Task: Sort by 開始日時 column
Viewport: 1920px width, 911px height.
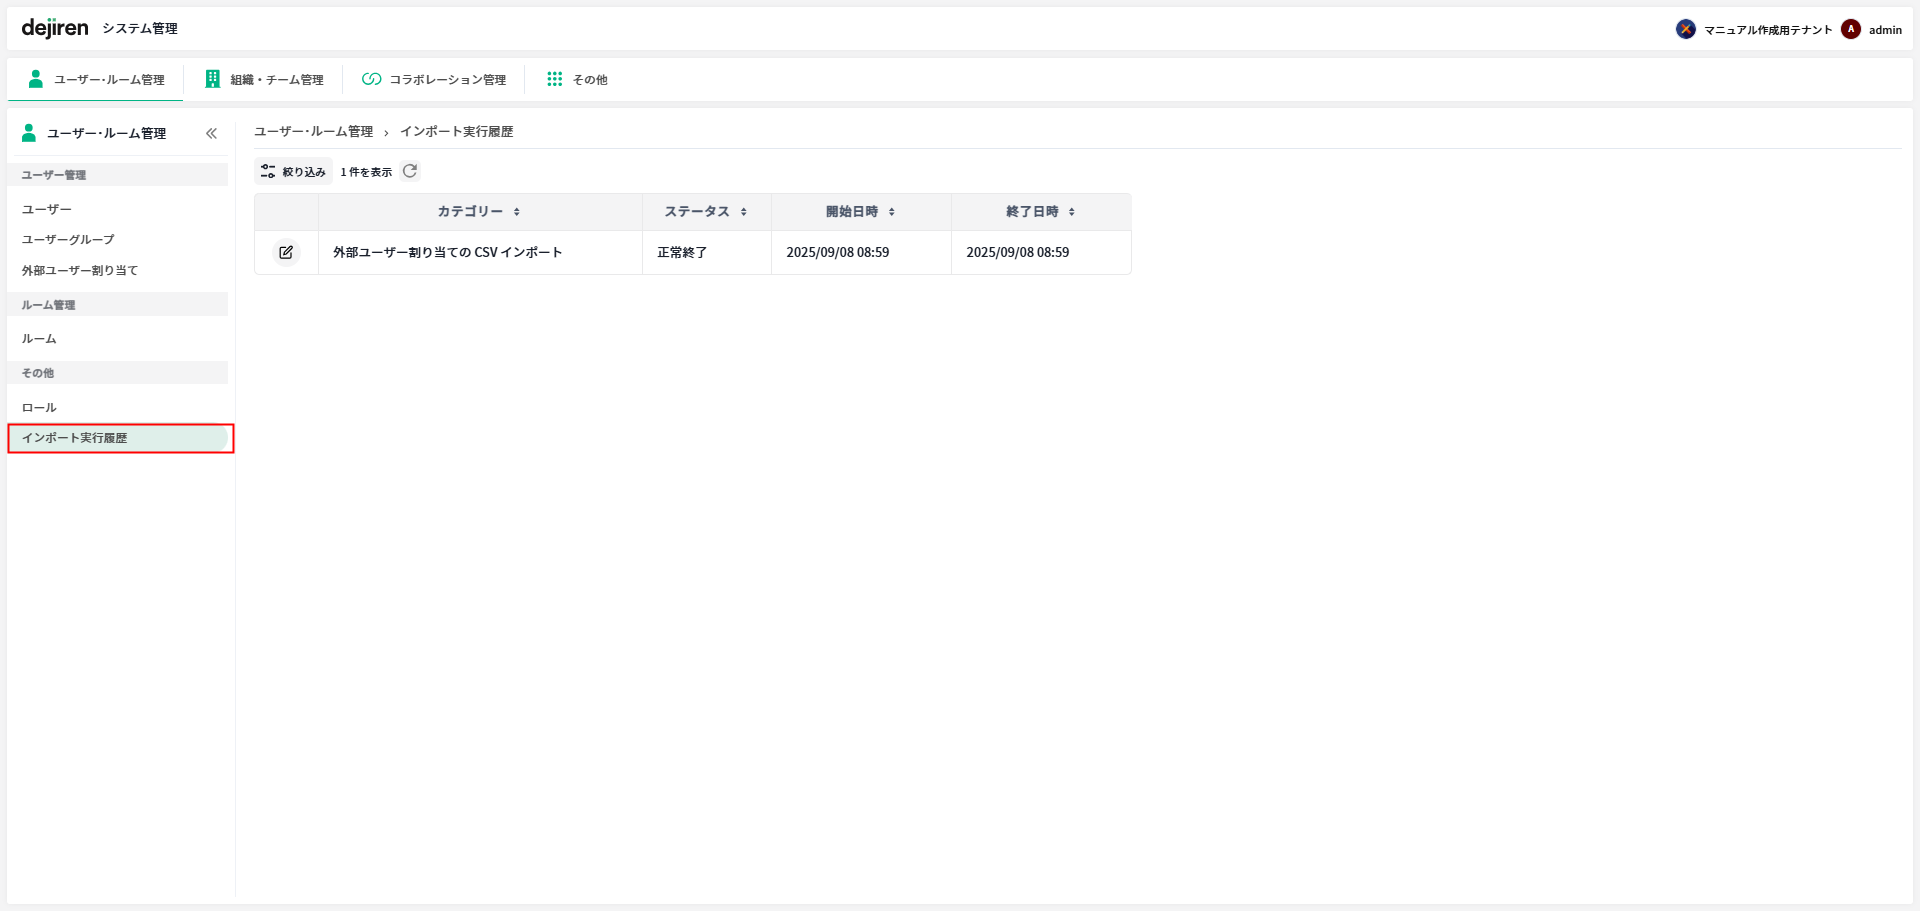Action: coord(860,212)
